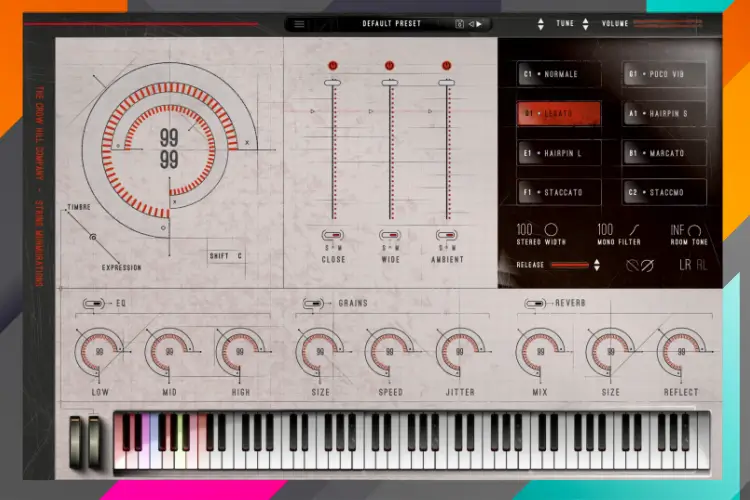Click the EQ Mid knob
This screenshot has width=750, height=500.
click(169, 352)
